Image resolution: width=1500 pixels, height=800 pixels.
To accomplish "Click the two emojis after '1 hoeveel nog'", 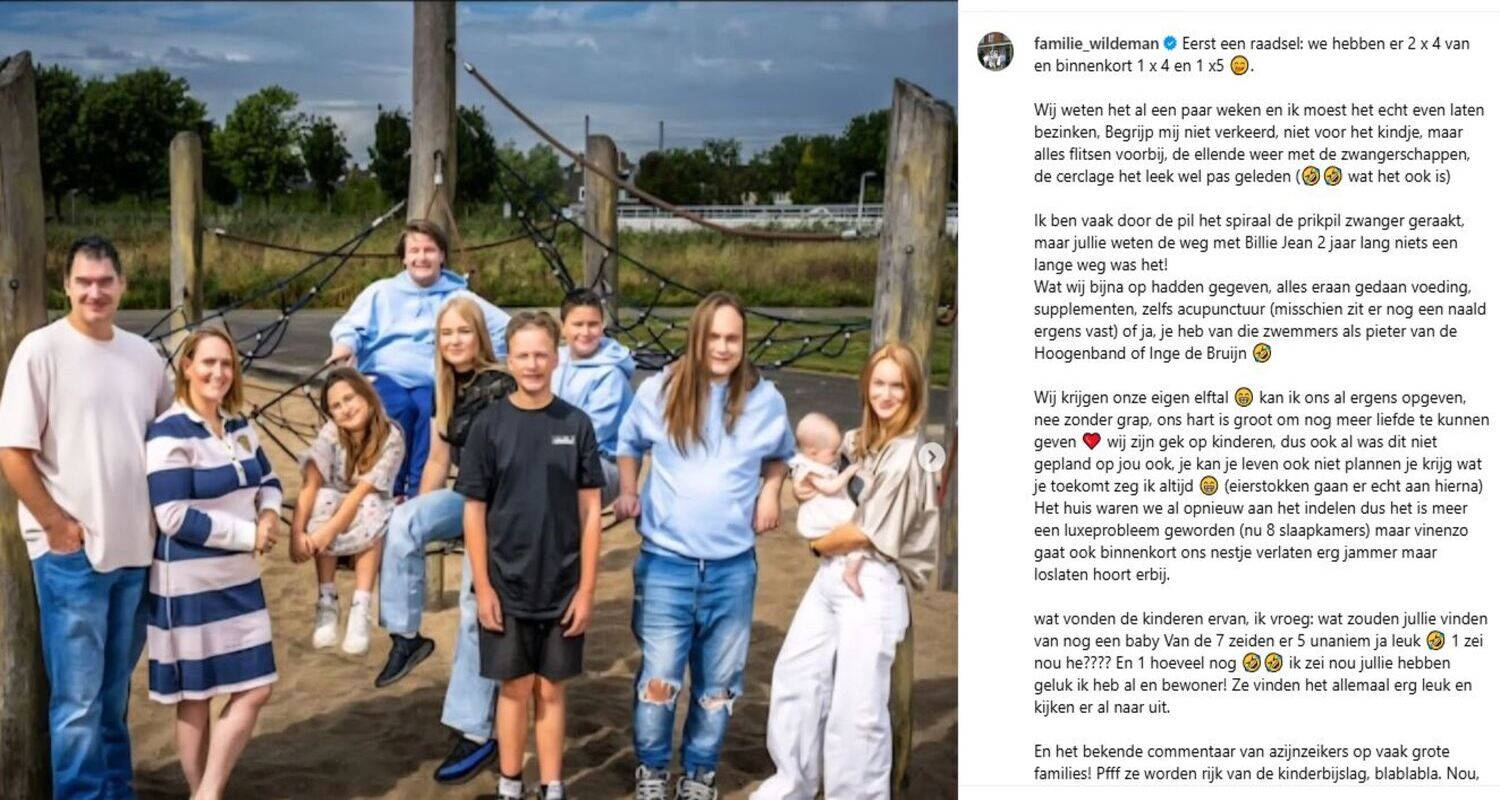I will [1263, 662].
